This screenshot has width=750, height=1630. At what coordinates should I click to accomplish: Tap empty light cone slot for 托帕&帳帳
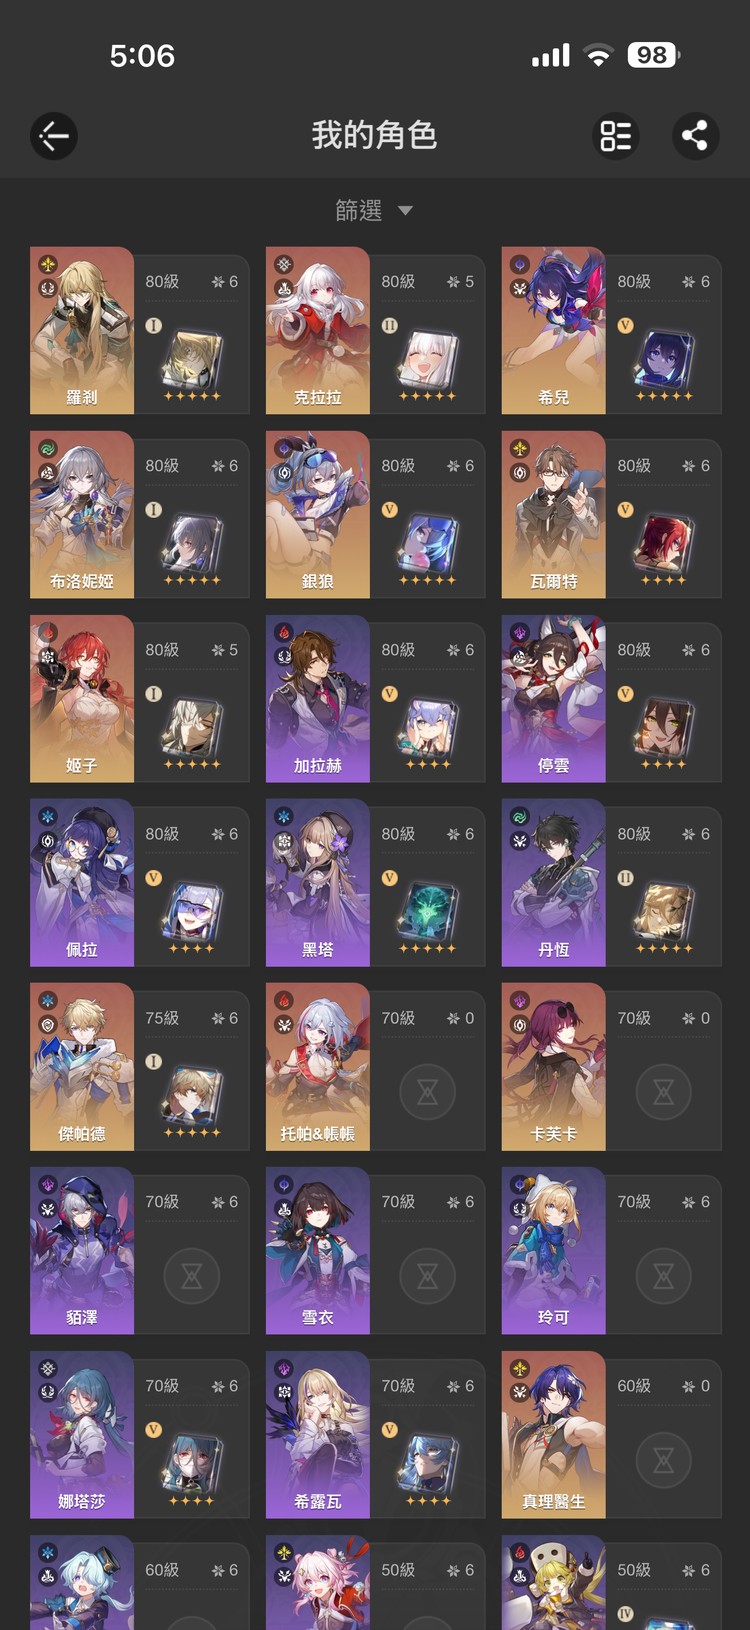pos(427,1092)
